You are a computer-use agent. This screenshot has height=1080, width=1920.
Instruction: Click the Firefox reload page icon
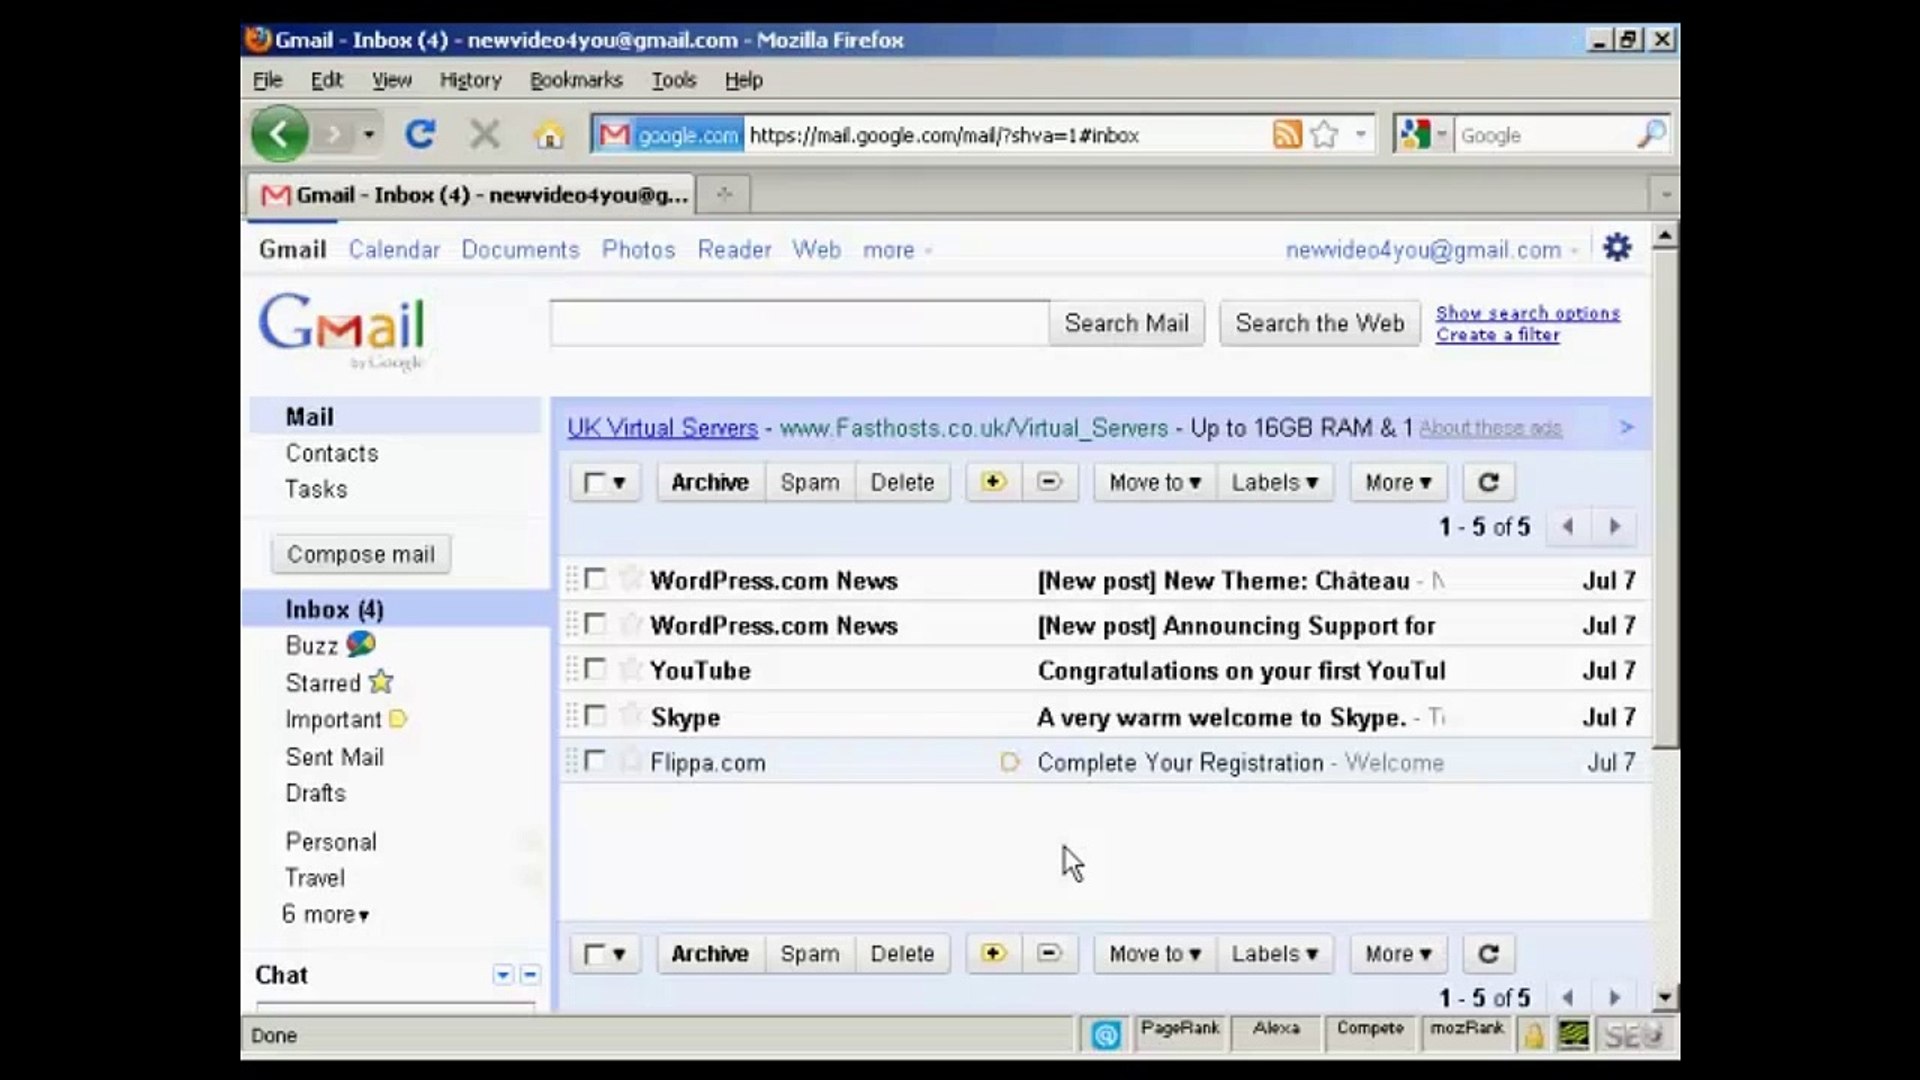click(x=420, y=133)
